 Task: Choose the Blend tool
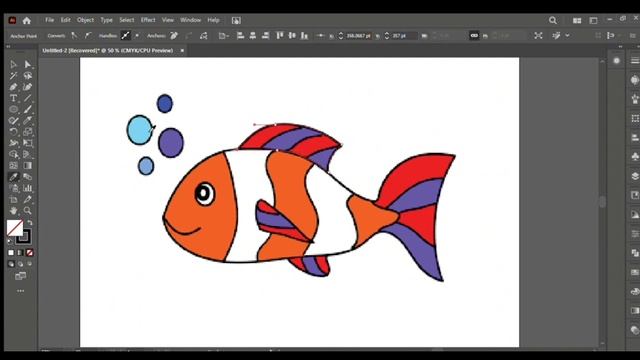[27, 177]
